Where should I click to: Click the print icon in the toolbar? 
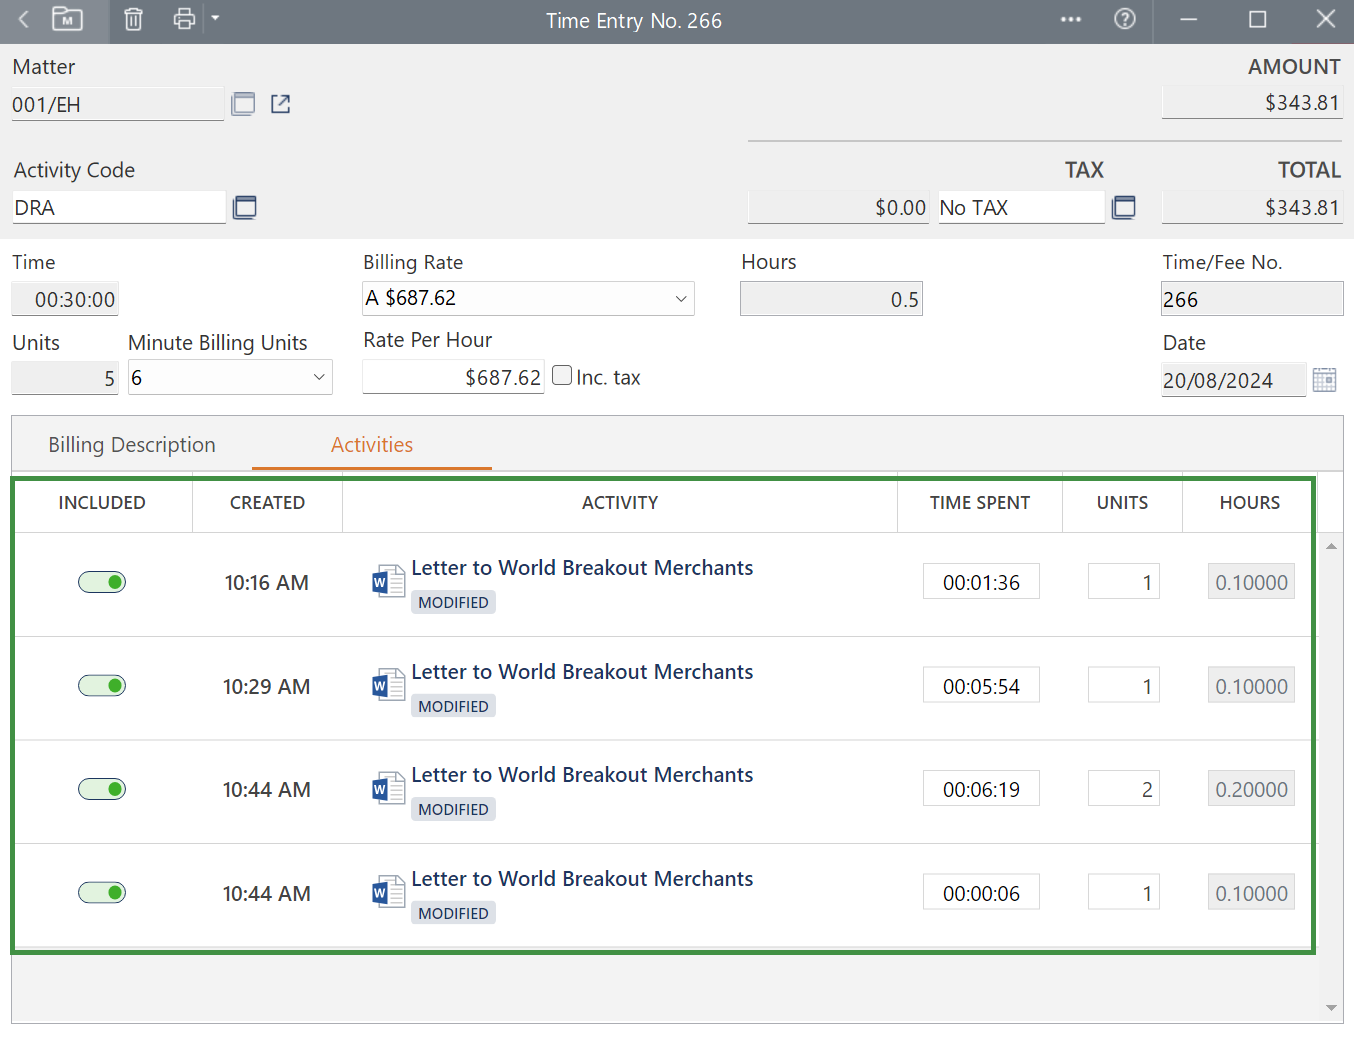point(184,19)
